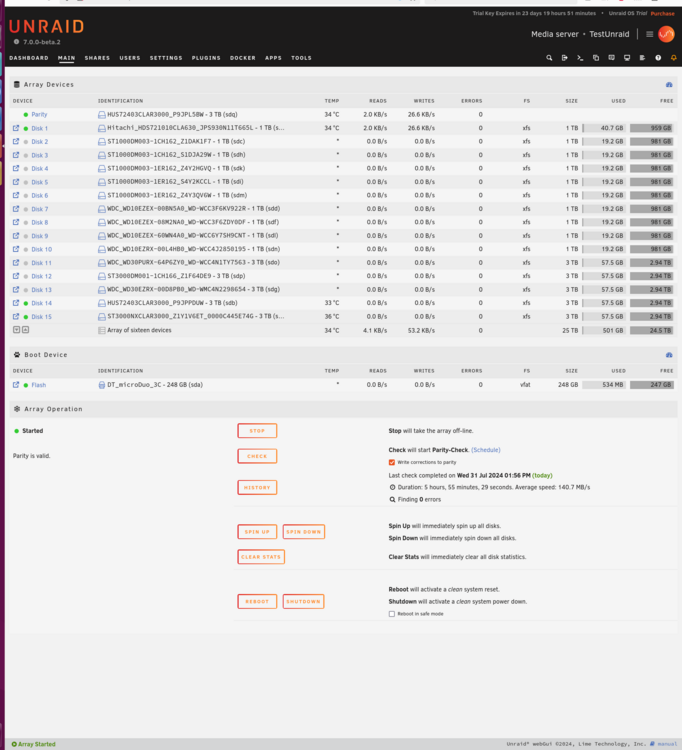Click the Spin Down button

[304, 531]
